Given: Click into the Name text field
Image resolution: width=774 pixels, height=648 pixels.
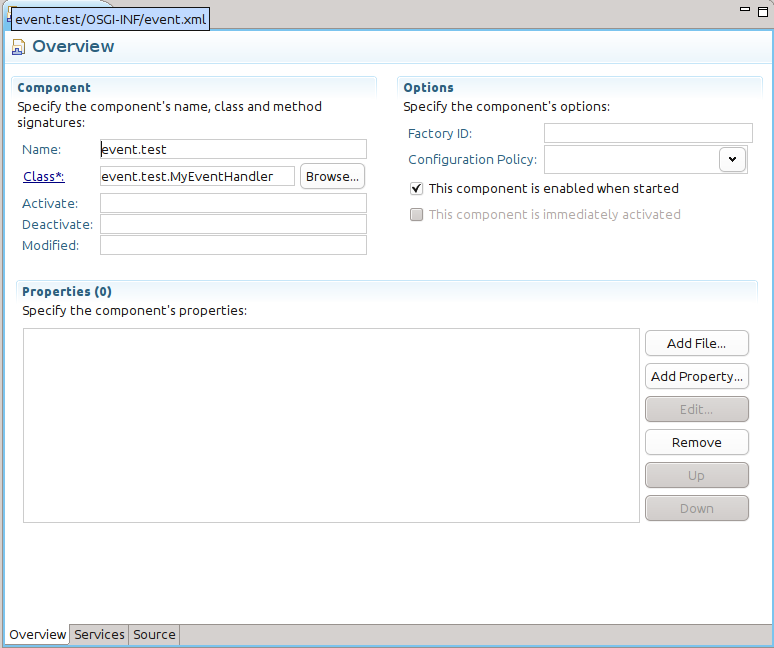Looking at the screenshot, I should pyautogui.click(x=233, y=149).
